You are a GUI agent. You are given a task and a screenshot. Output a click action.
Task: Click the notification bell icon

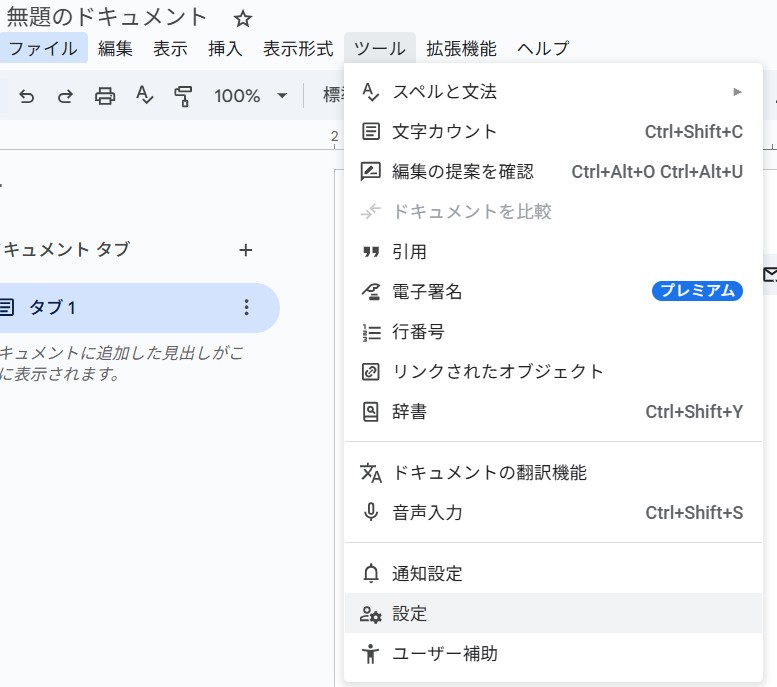coord(371,573)
